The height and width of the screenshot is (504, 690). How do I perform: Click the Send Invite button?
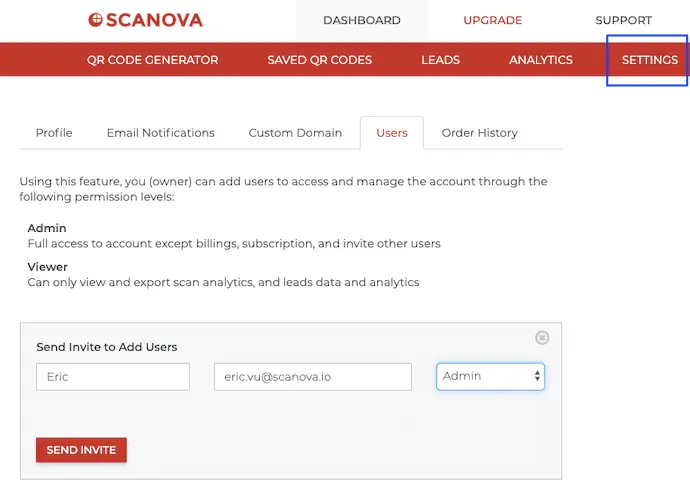pyautogui.click(x=81, y=450)
